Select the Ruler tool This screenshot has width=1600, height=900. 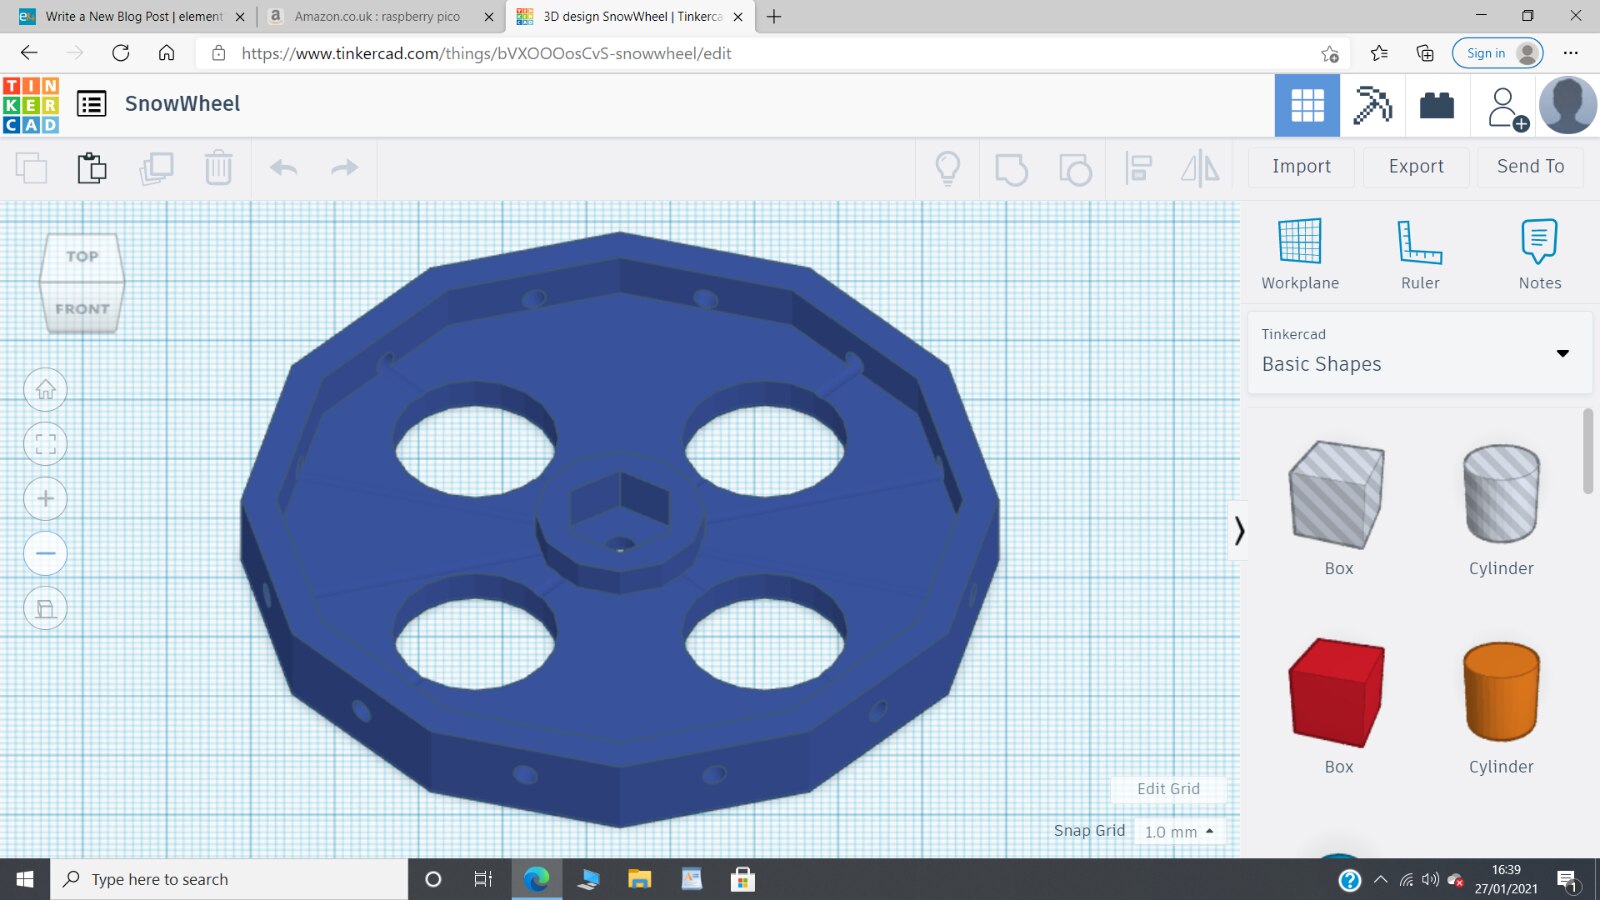[1419, 254]
